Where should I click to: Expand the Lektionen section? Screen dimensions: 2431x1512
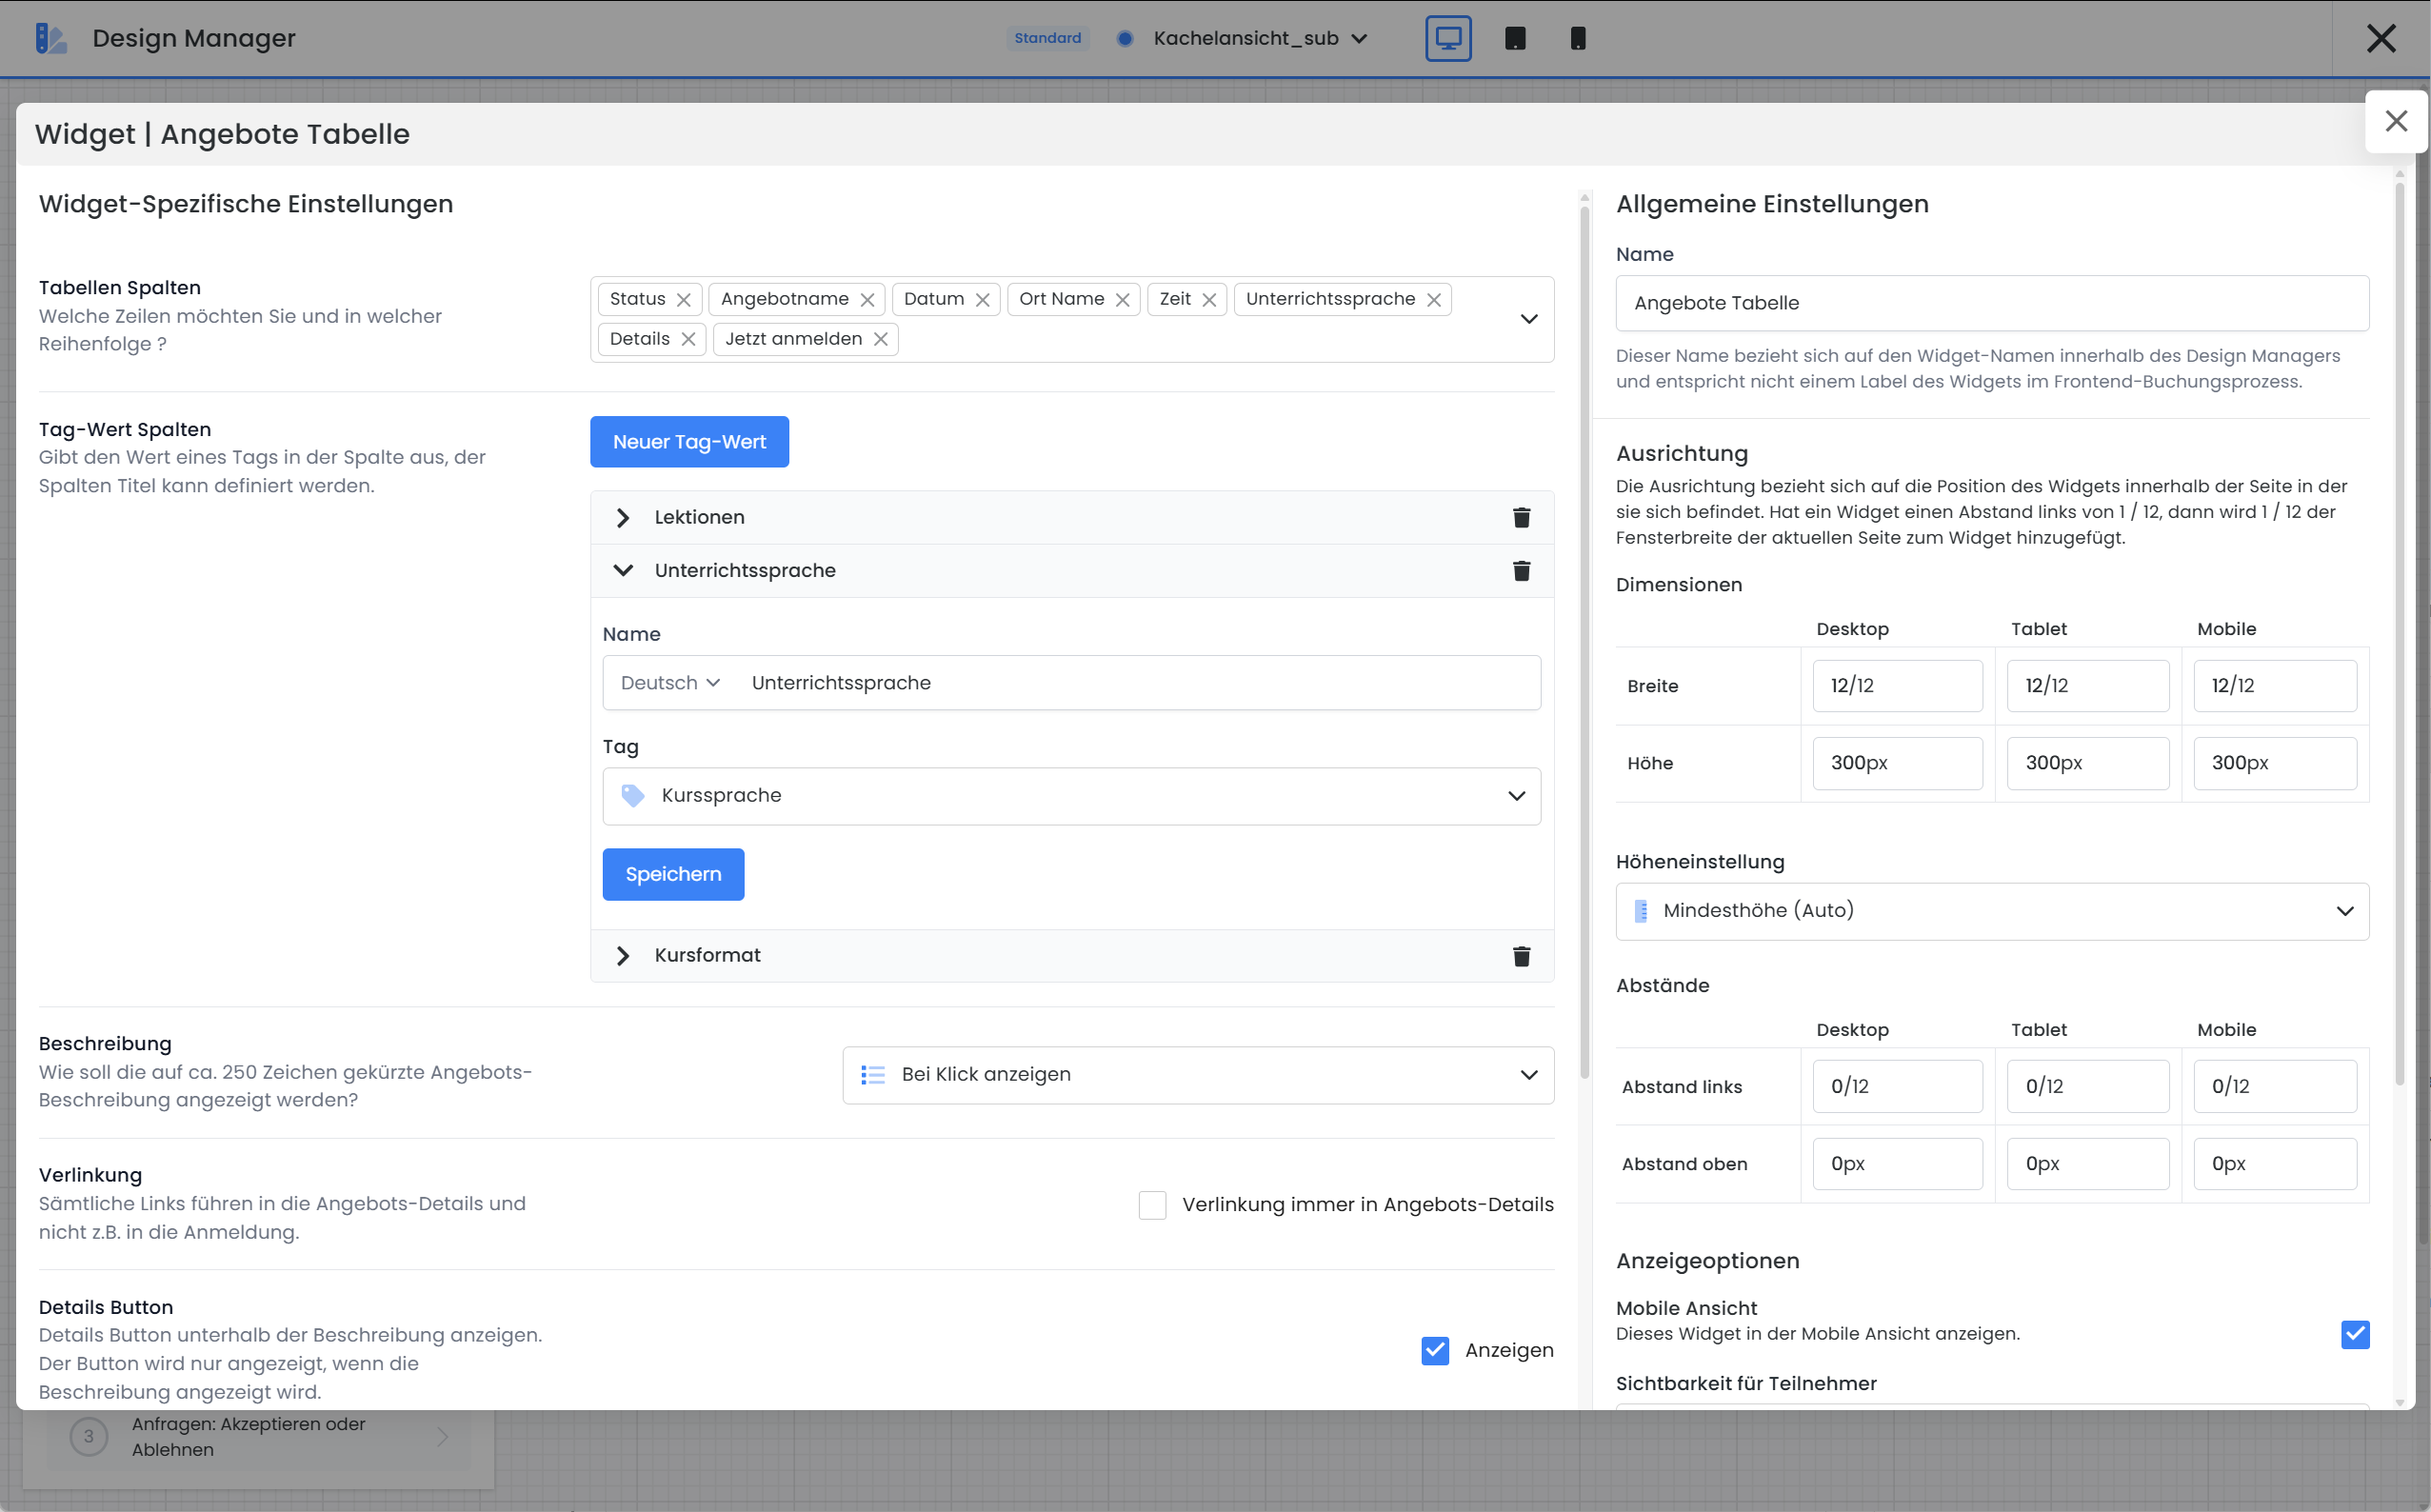623,517
